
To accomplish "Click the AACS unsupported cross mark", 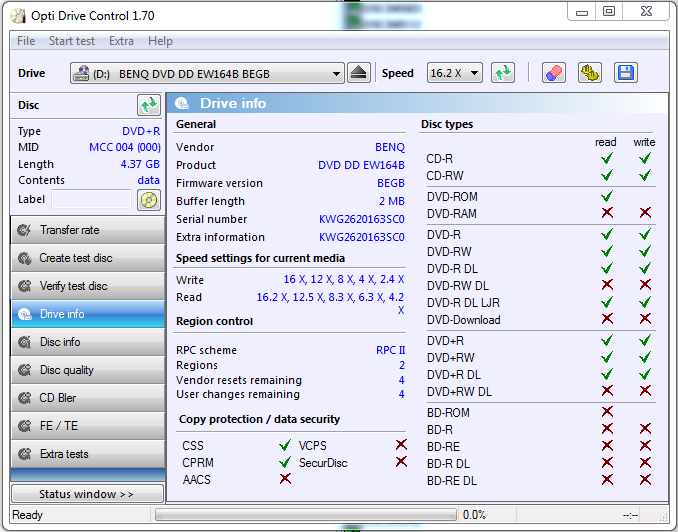I will (x=285, y=479).
